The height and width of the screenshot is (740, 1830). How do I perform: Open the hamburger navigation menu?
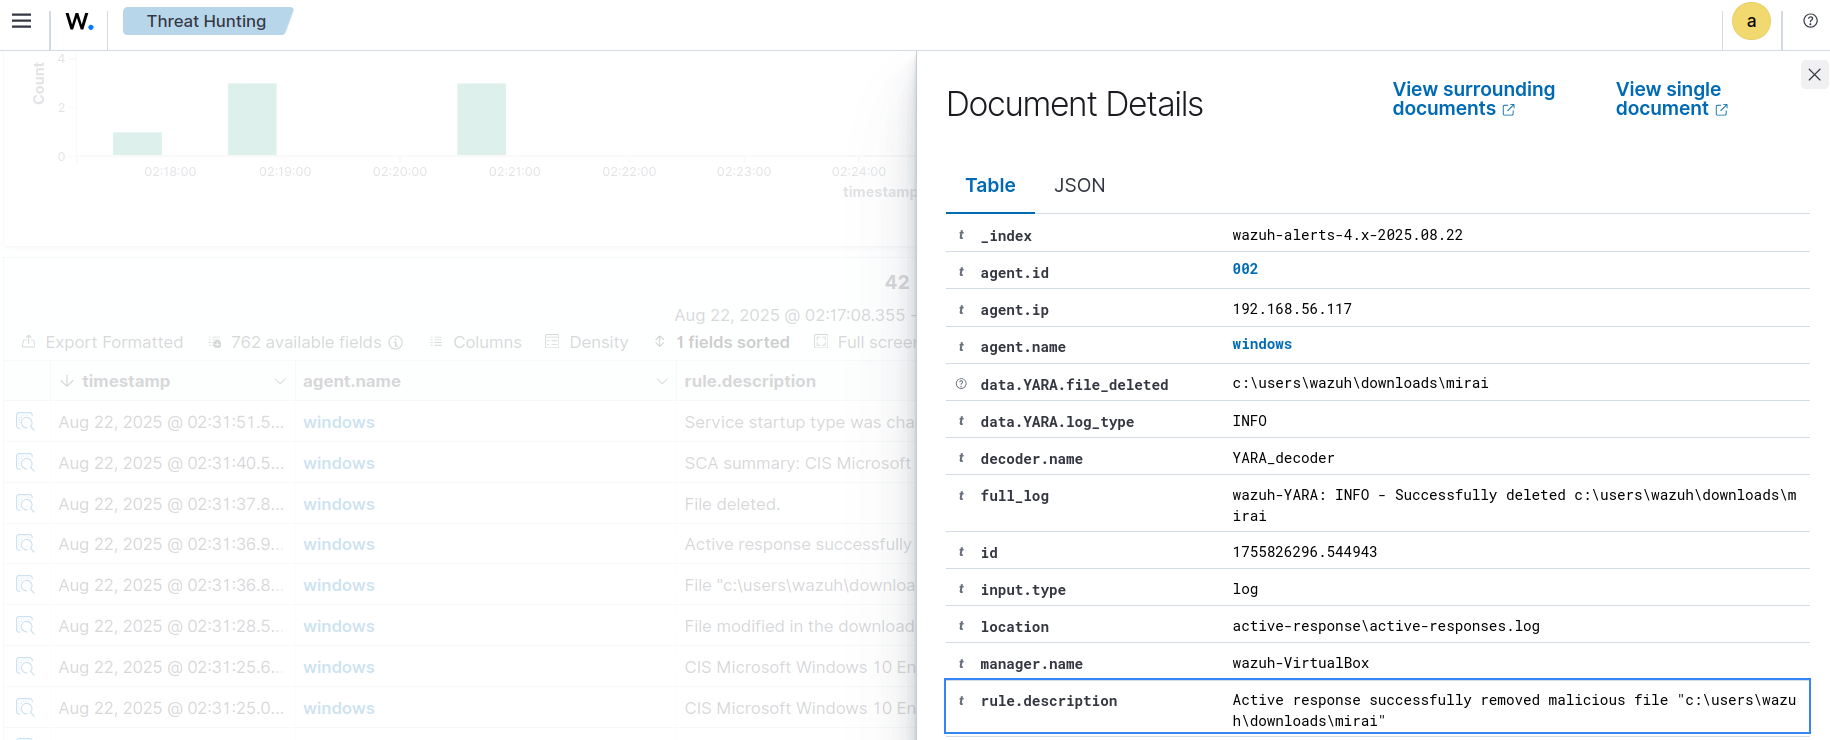click(21, 21)
